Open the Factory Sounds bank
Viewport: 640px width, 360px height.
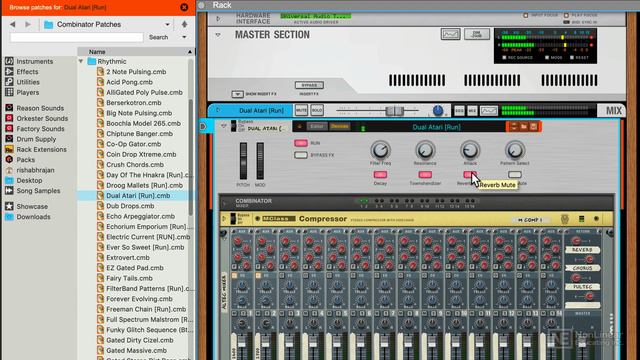(x=35, y=129)
